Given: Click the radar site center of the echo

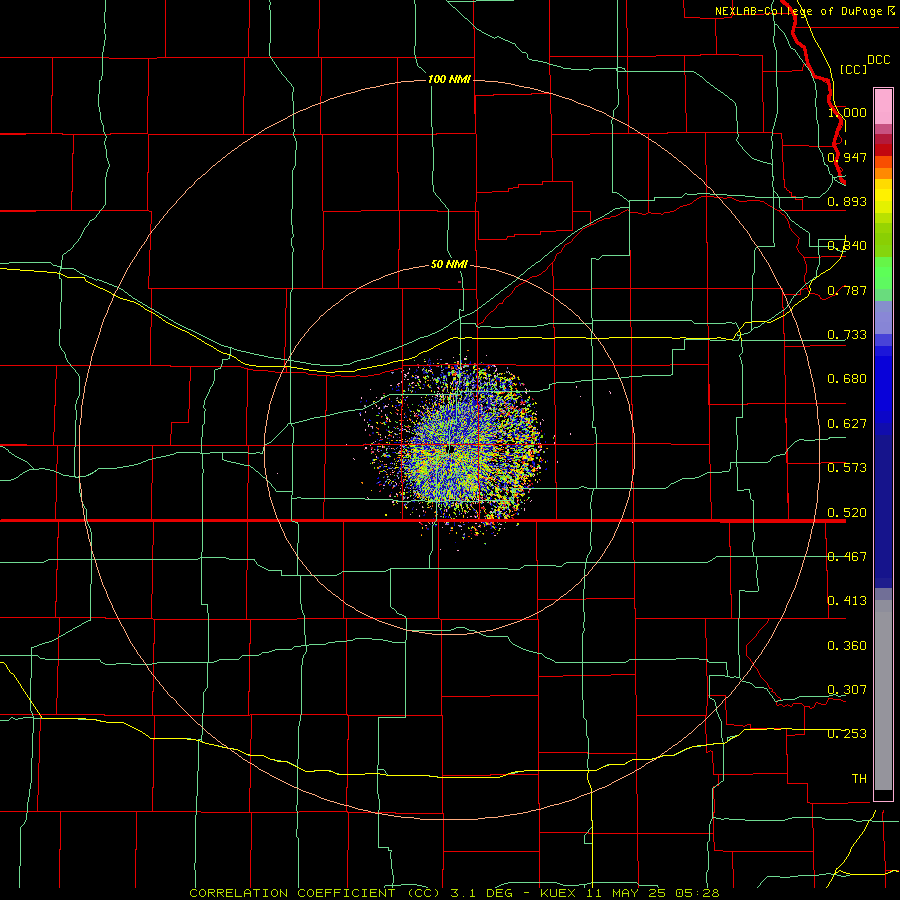Looking at the screenshot, I should [x=451, y=449].
